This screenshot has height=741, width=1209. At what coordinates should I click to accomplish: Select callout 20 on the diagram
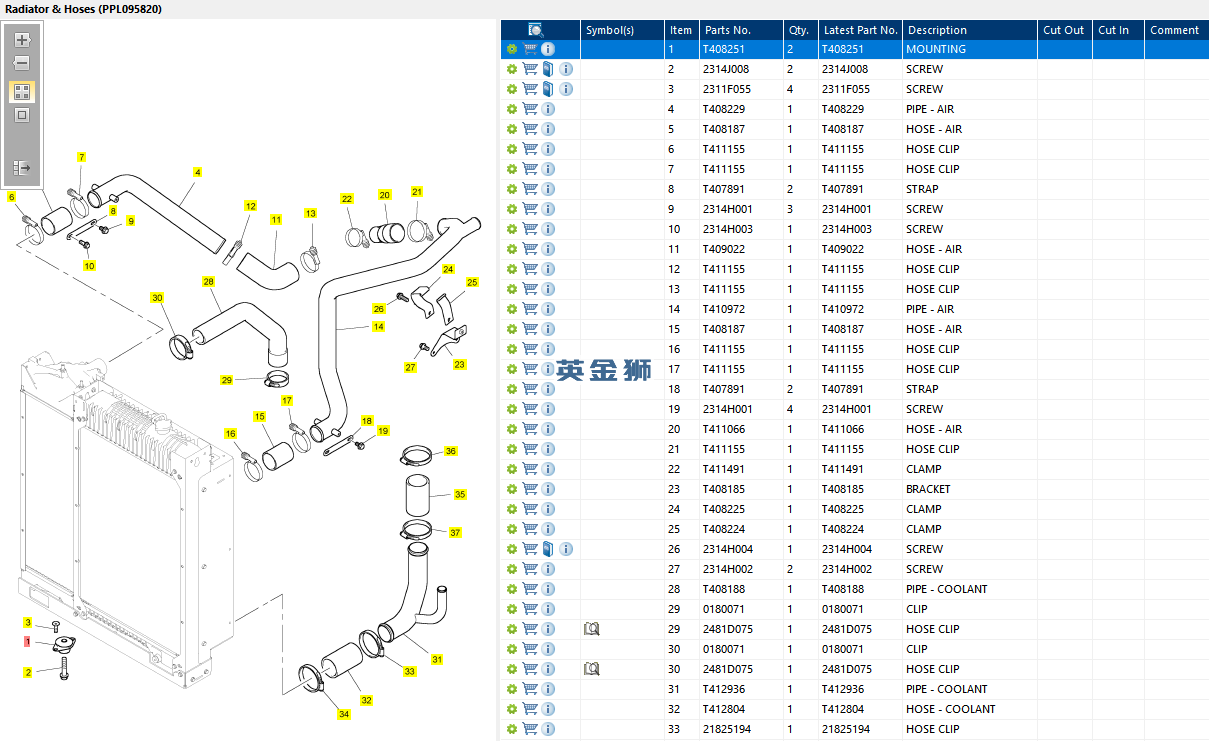(384, 195)
